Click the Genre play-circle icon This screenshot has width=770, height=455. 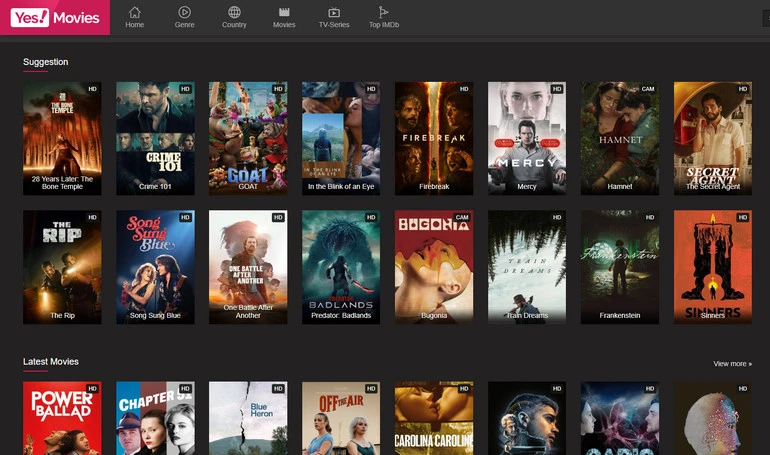coord(185,12)
